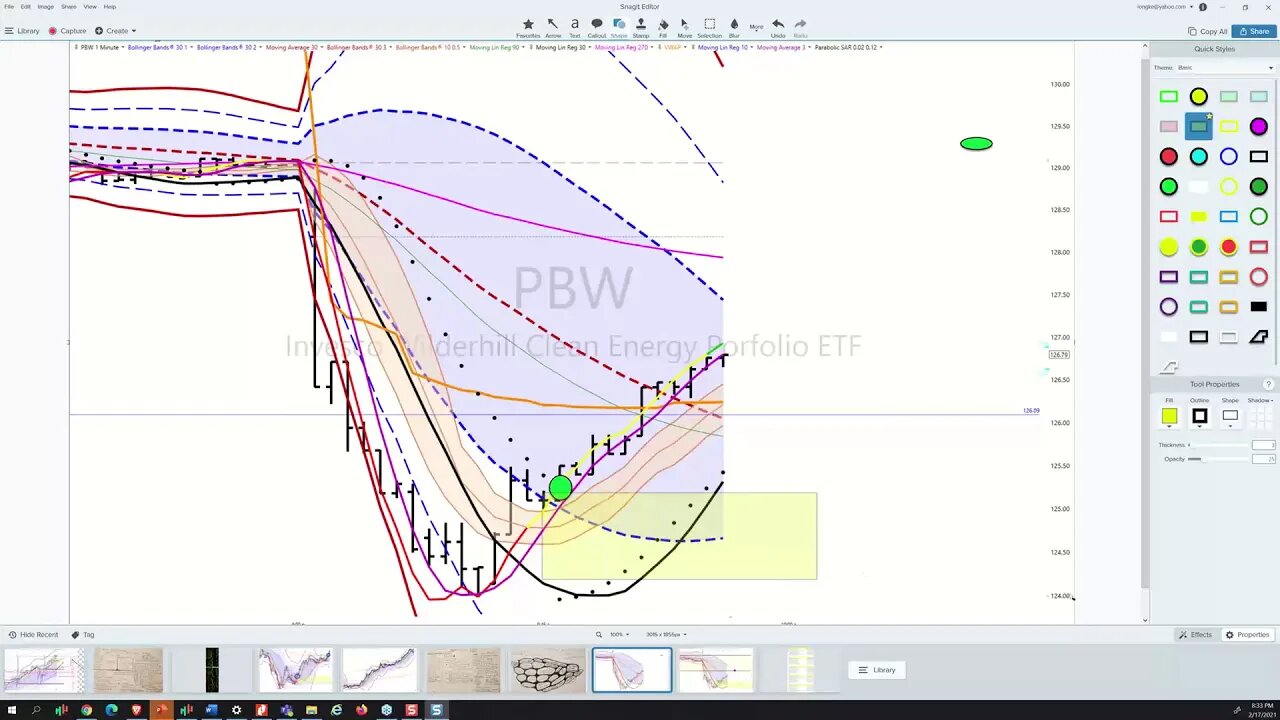
Task: Select the Fill tool
Action: (x=663, y=27)
